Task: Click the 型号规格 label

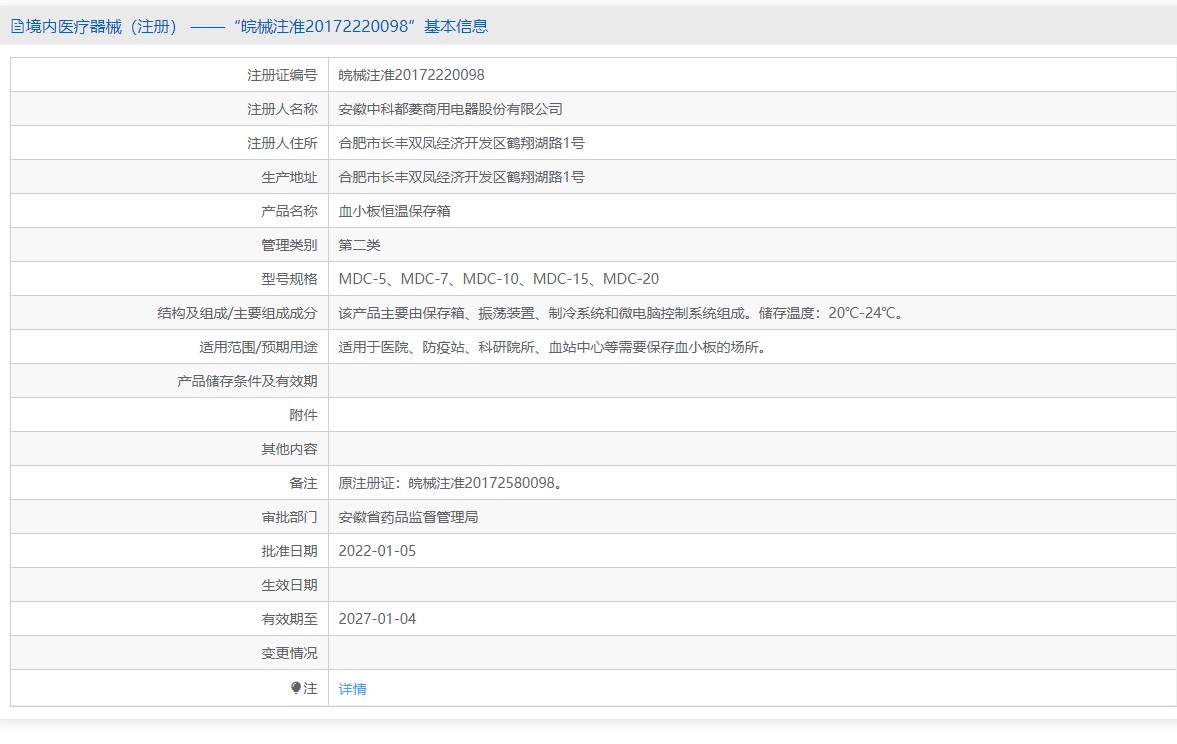Action: pos(289,279)
